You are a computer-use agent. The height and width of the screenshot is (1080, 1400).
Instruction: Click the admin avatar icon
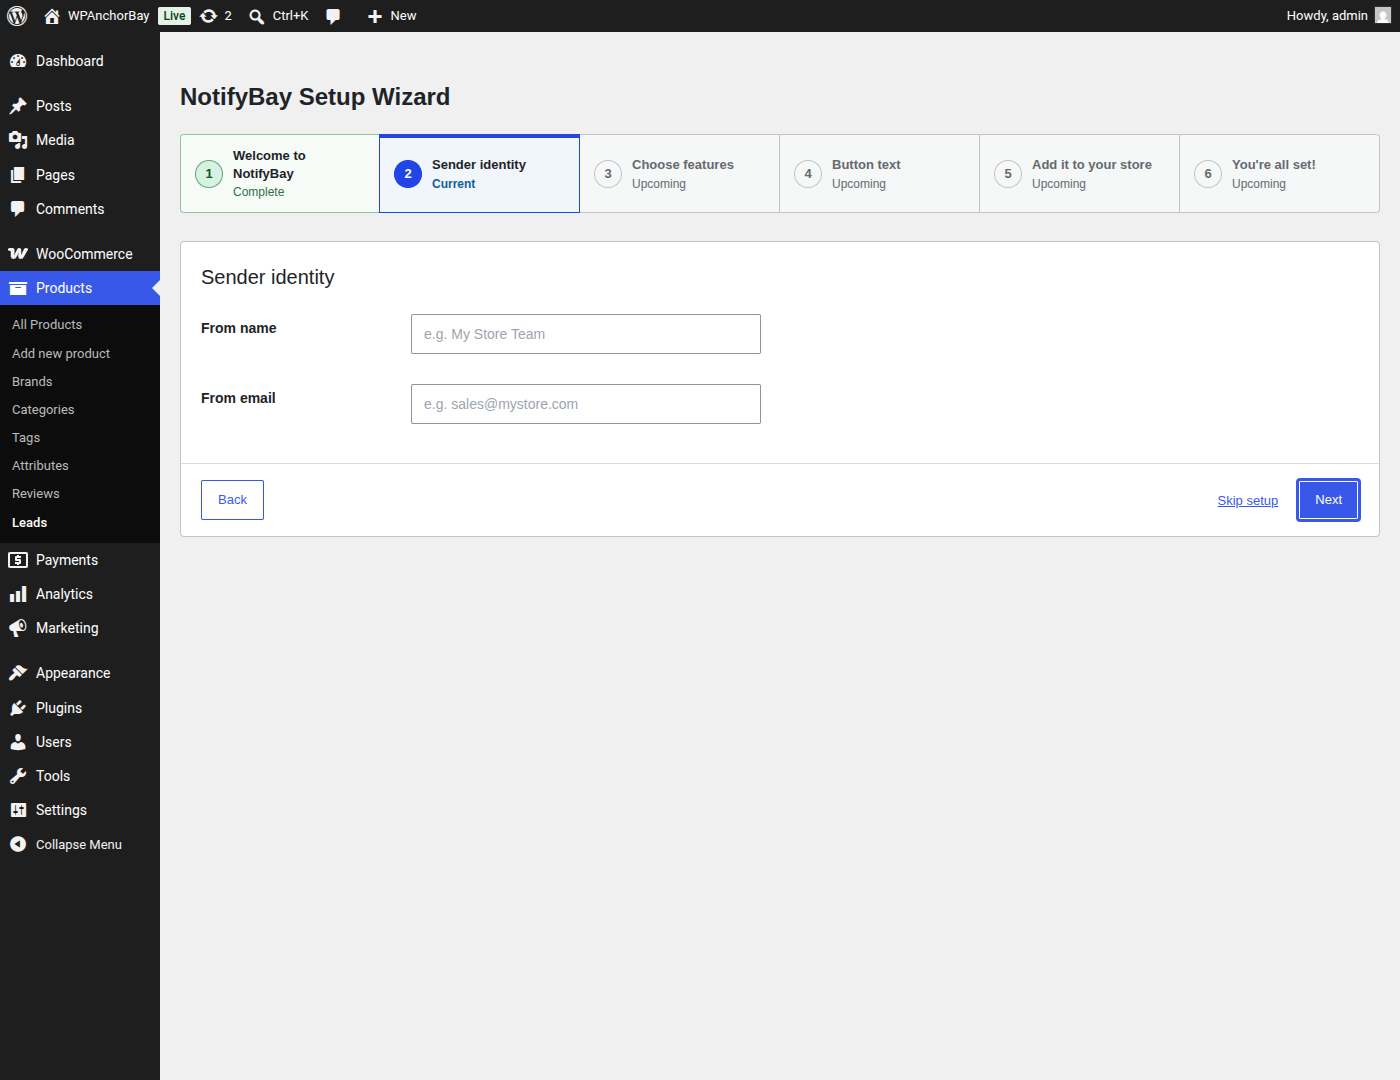point(1383,16)
